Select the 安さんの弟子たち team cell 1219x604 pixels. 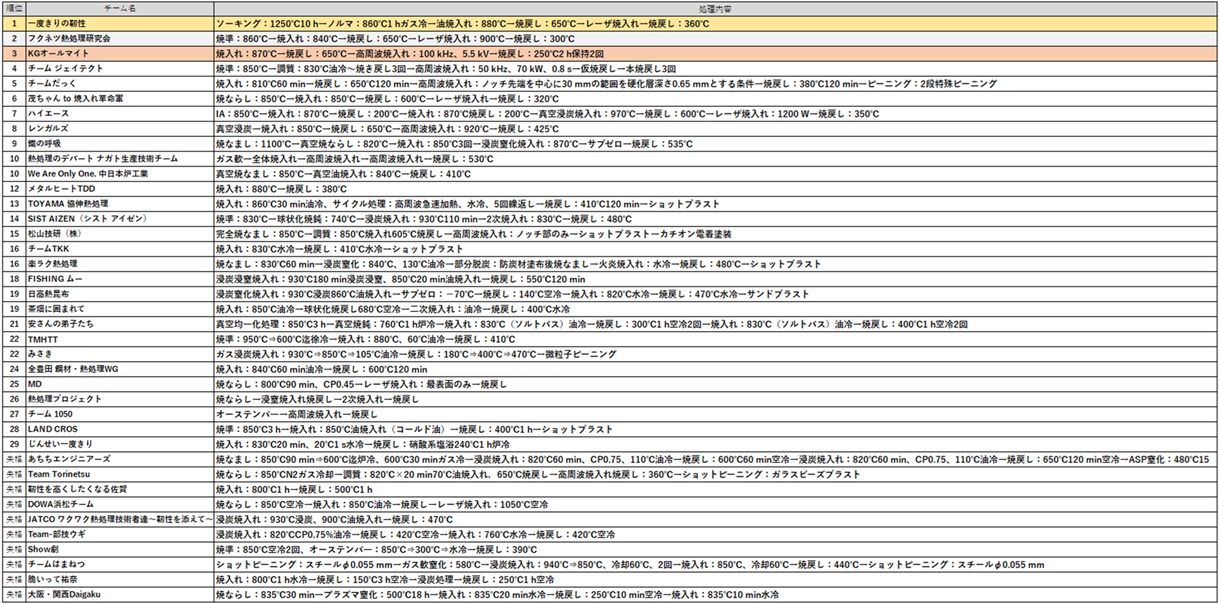[119, 324]
